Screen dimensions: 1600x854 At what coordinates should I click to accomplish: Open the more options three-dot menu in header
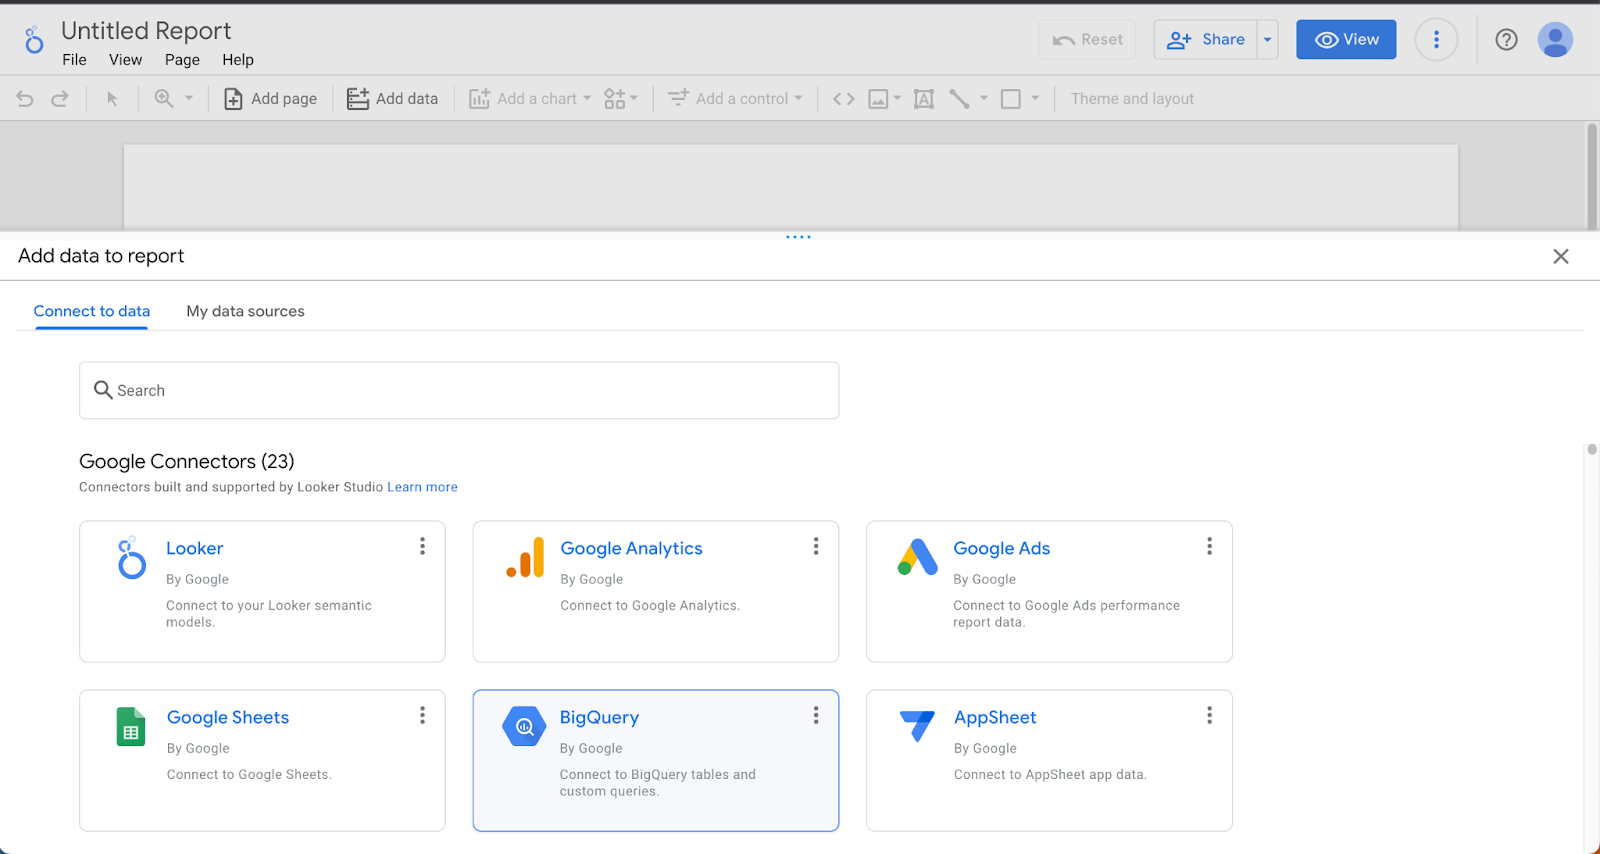click(1436, 40)
